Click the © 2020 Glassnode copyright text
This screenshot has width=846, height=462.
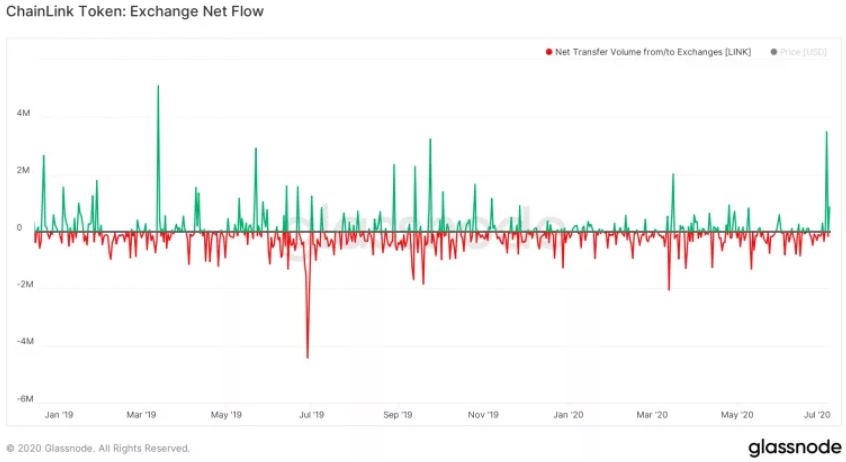pos(98,448)
